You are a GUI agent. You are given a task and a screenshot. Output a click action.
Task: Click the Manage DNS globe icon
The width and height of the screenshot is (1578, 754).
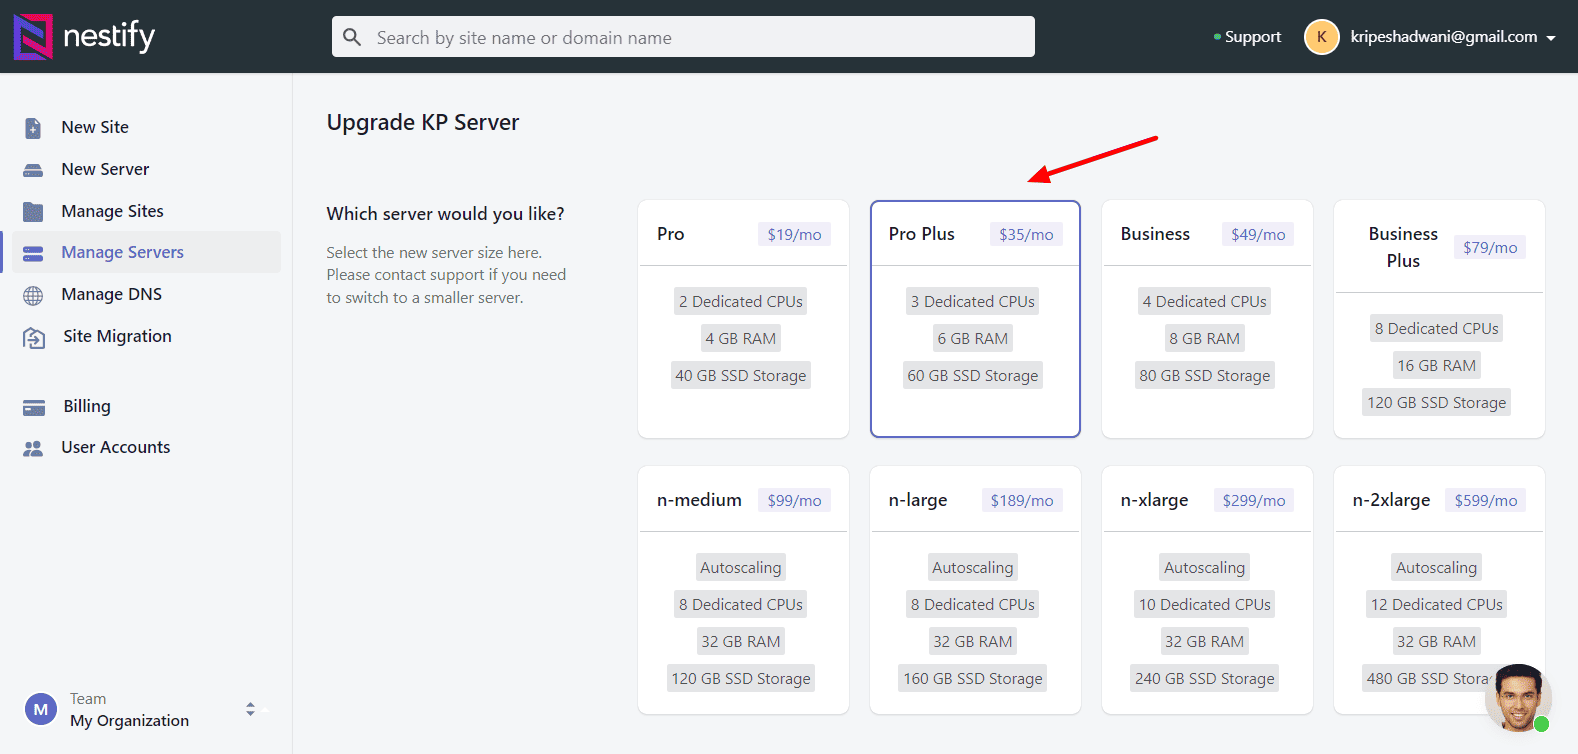(x=33, y=295)
